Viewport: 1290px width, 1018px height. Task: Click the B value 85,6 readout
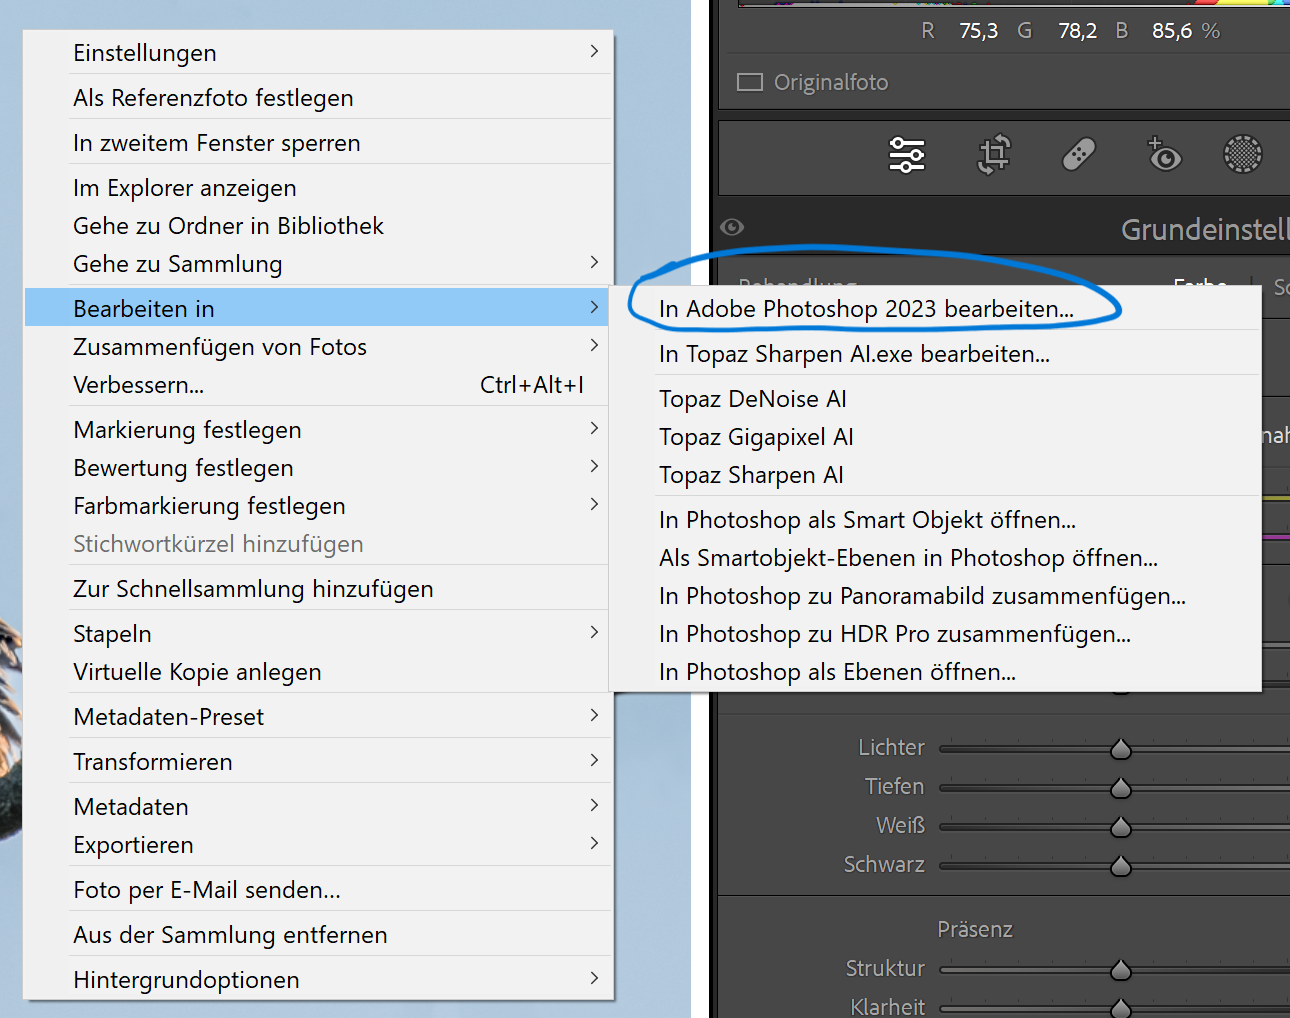point(1172,31)
